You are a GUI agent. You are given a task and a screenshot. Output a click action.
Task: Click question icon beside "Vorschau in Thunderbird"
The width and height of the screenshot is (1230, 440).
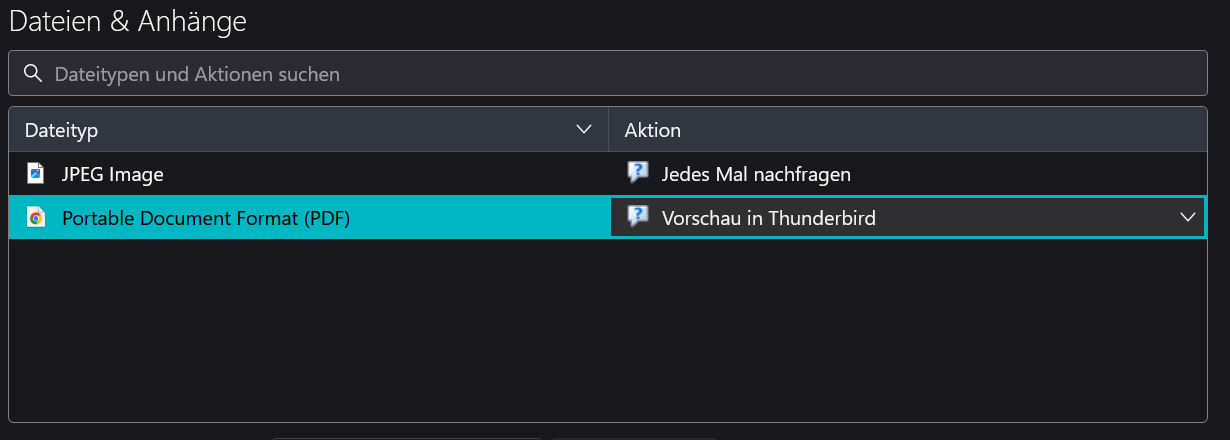click(637, 216)
